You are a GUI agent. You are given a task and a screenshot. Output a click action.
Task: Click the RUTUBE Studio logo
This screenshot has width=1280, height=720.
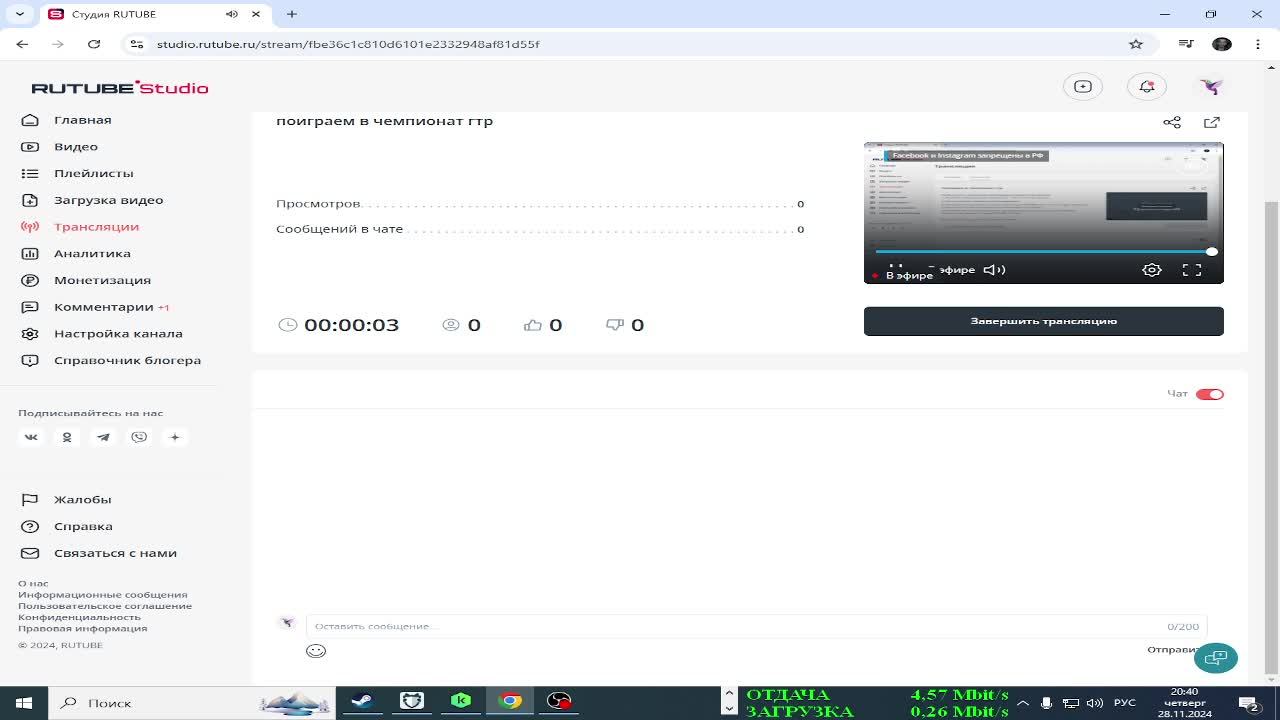point(120,88)
